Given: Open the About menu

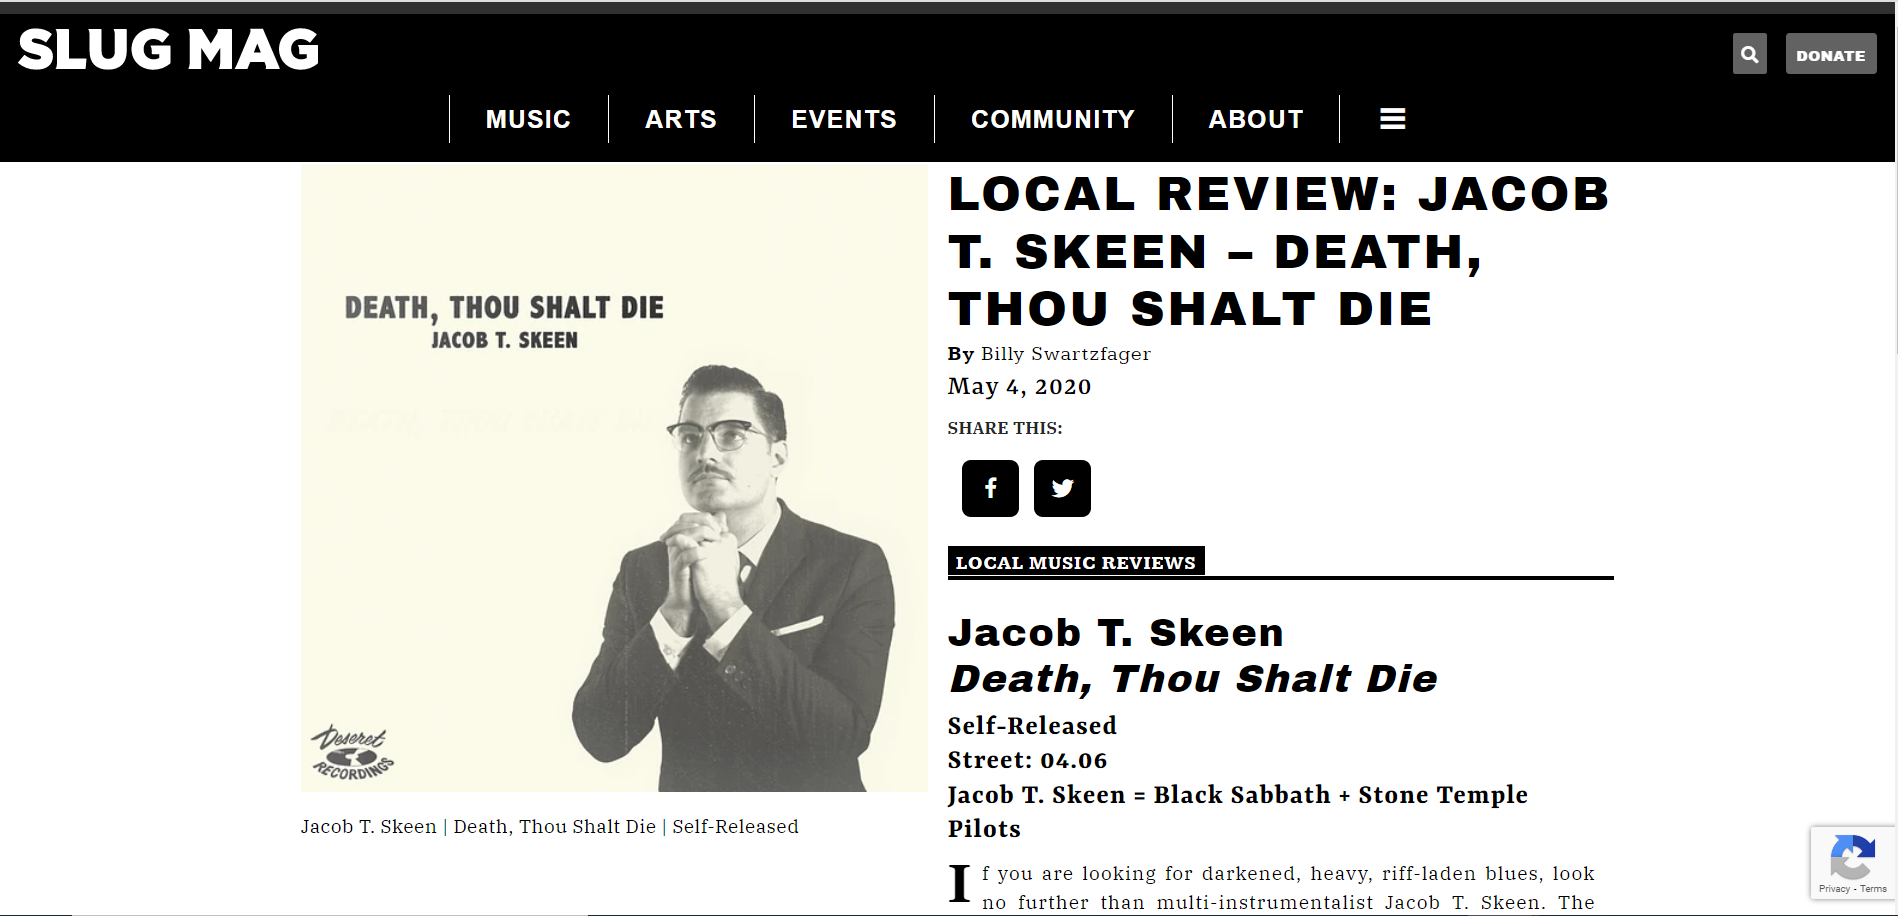Looking at the screenshot, I should click(x=1256, y=119).
